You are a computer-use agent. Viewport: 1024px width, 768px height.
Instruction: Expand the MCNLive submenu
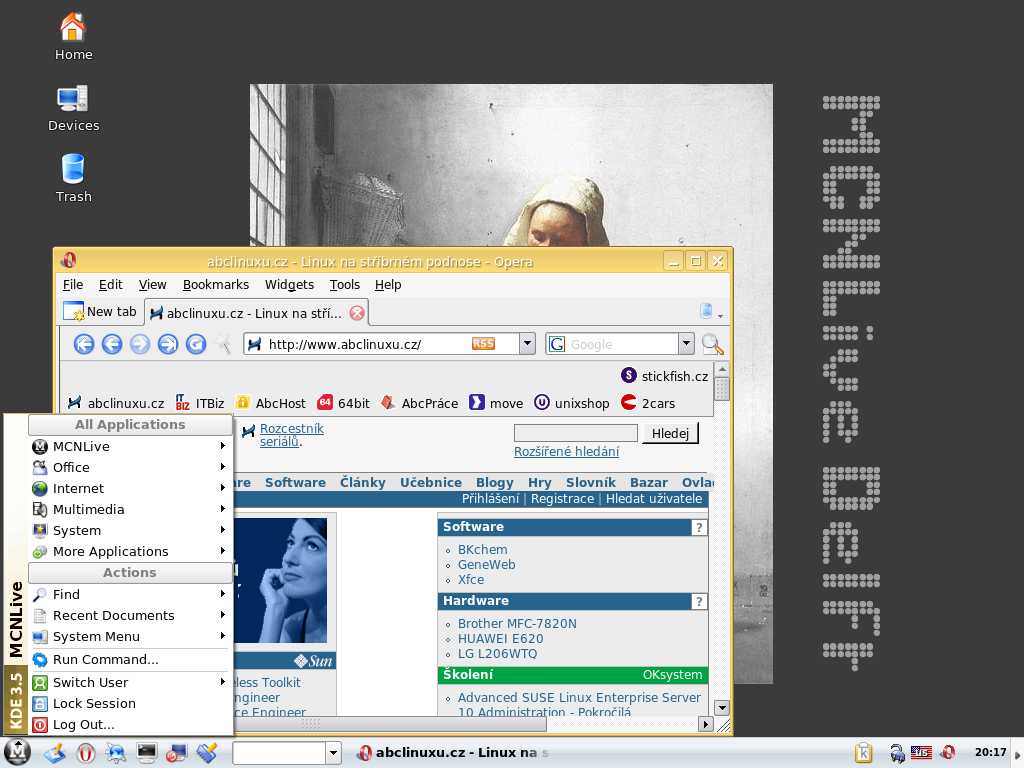pyautogui.click(x=131, y=447)
